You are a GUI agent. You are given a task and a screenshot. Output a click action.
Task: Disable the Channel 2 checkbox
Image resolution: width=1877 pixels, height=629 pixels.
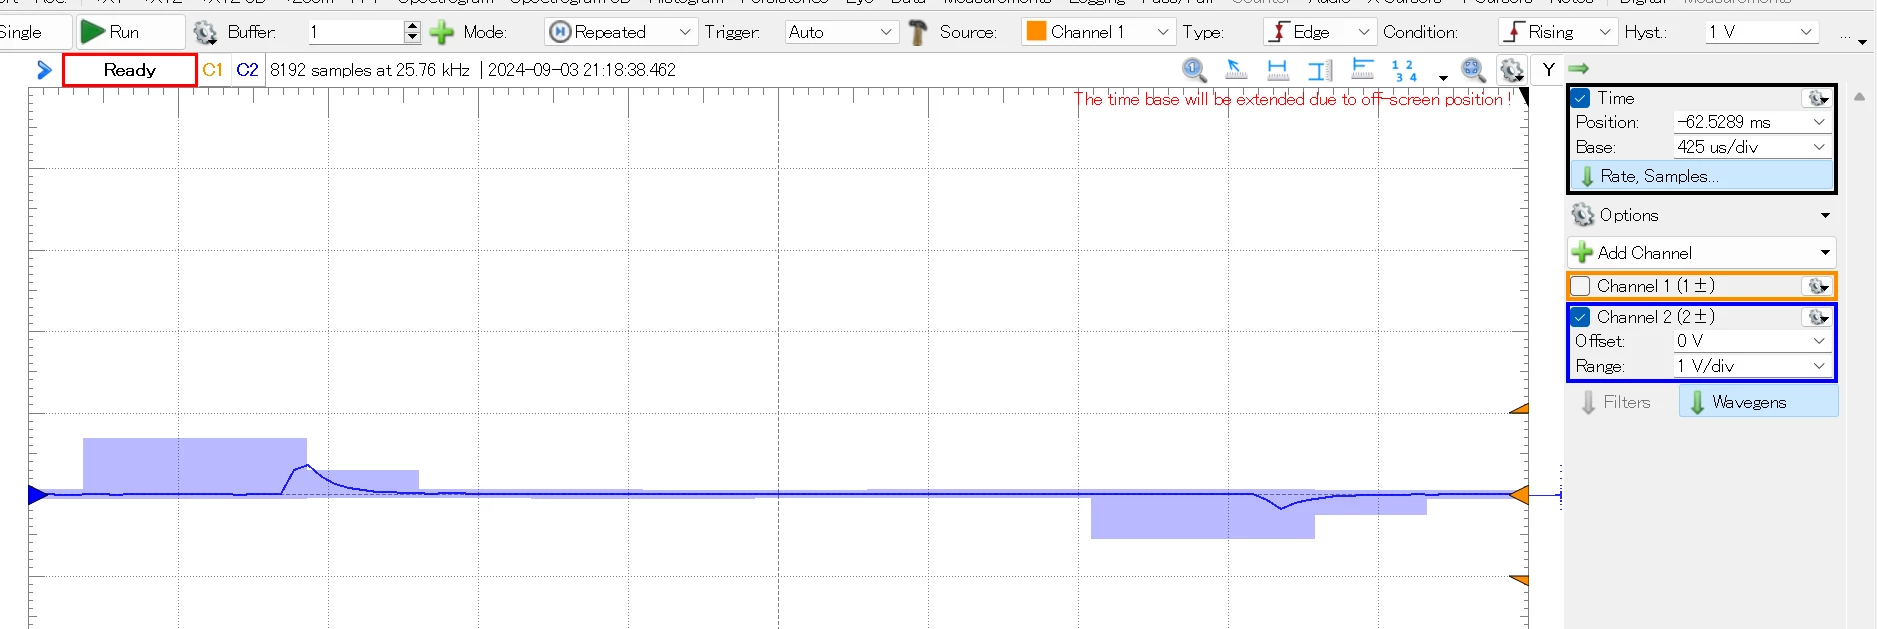coord(1581,317)
